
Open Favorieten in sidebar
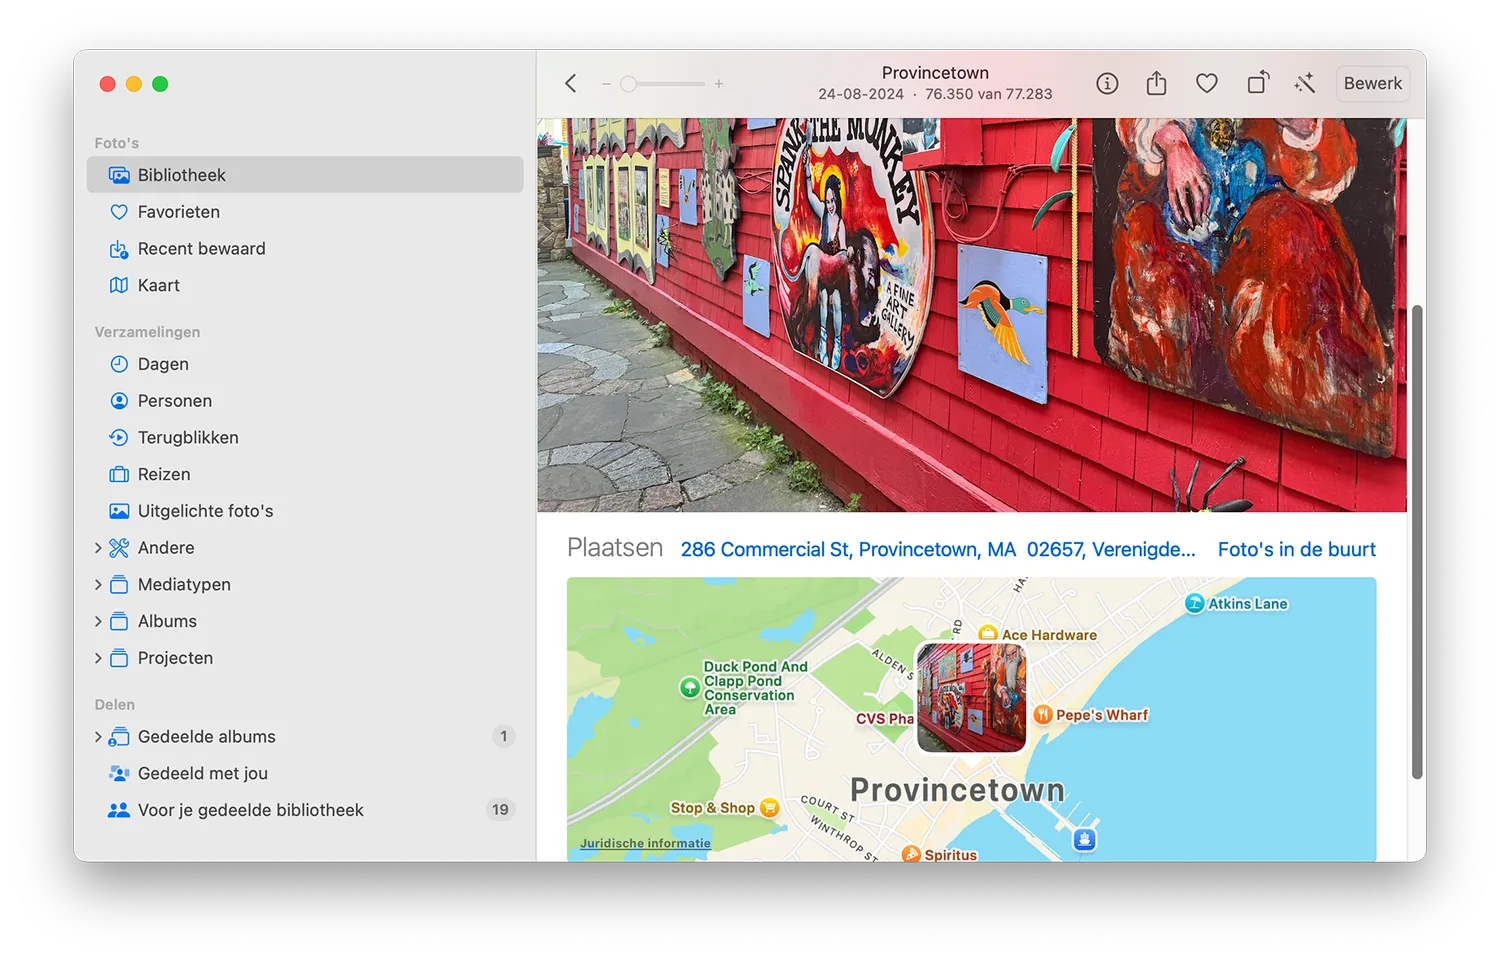305,212
